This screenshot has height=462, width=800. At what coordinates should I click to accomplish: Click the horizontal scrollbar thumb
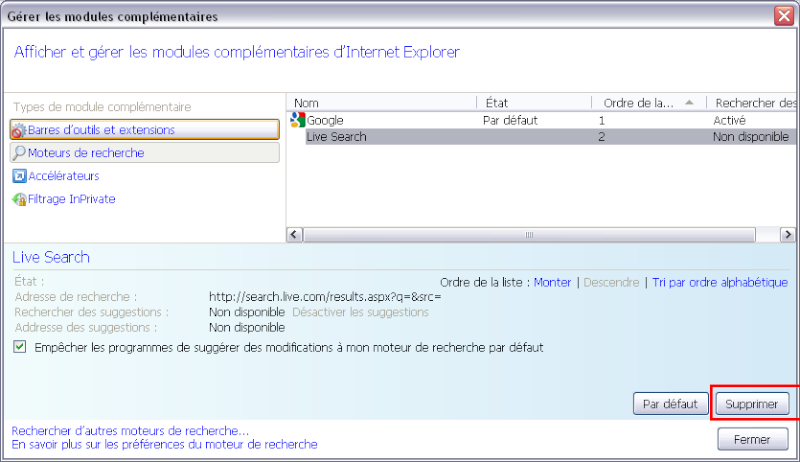coord(529,235)
